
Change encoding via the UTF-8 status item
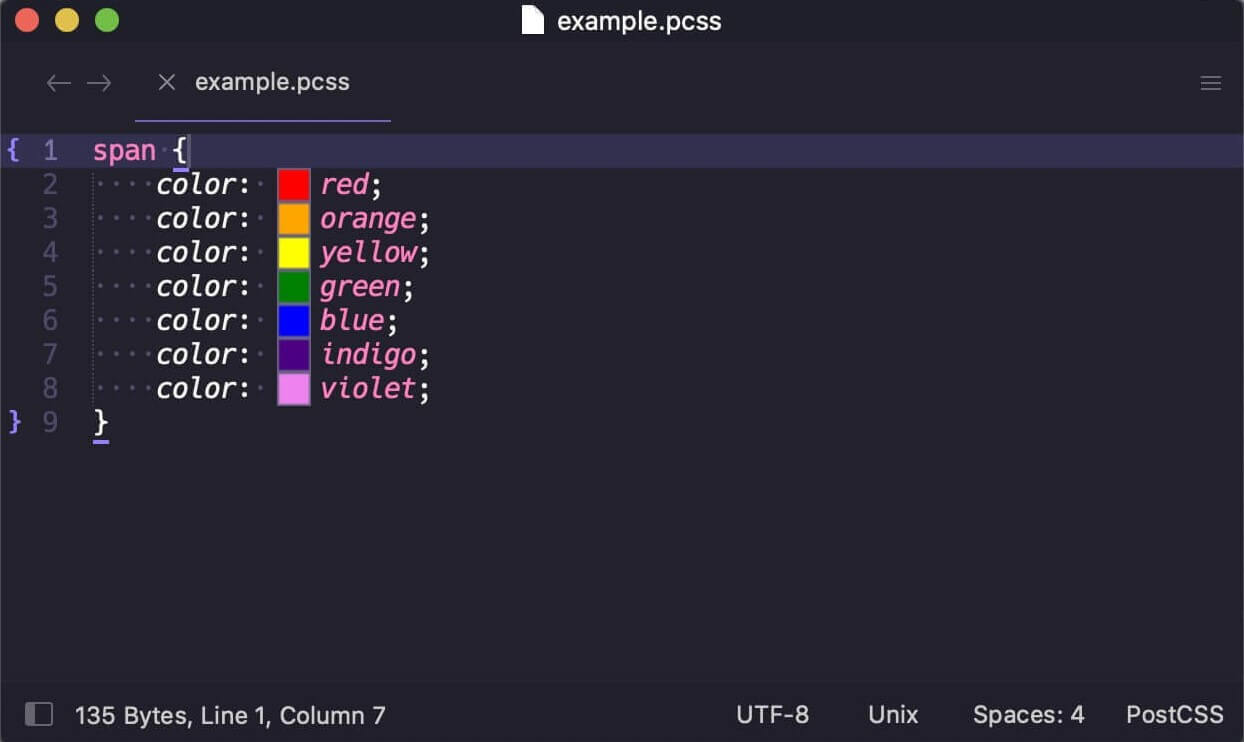(x=773, y=714)
